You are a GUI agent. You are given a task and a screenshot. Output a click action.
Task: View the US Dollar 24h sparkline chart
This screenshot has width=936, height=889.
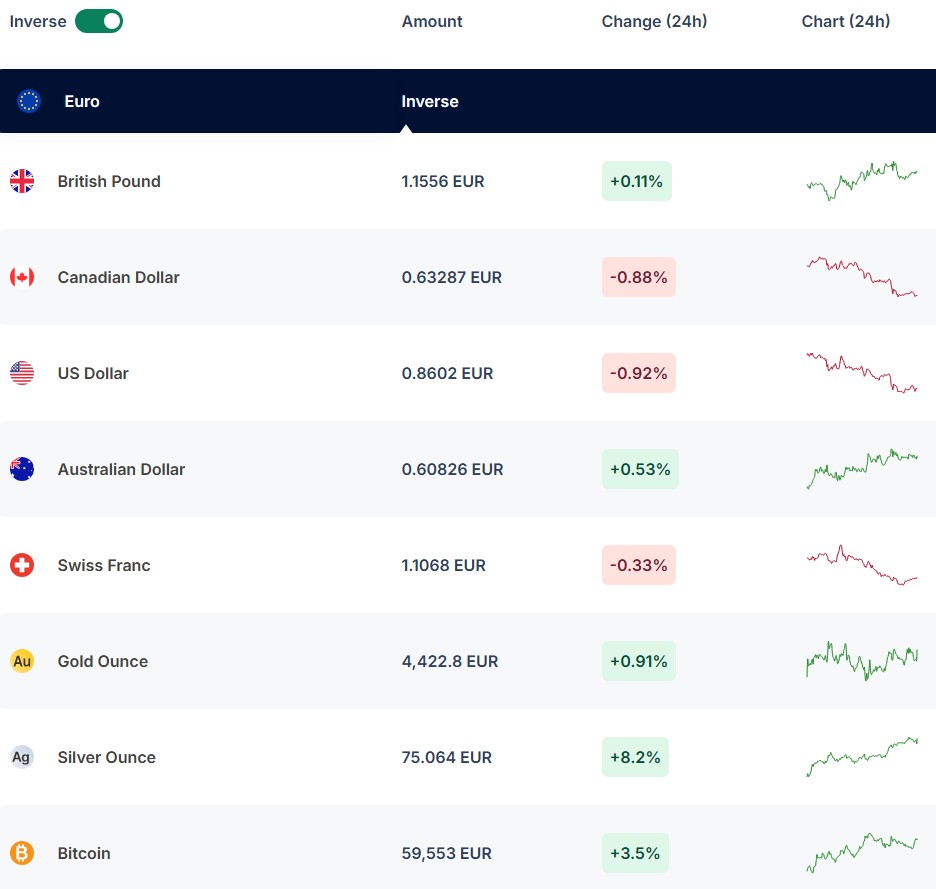pos(862,373)
